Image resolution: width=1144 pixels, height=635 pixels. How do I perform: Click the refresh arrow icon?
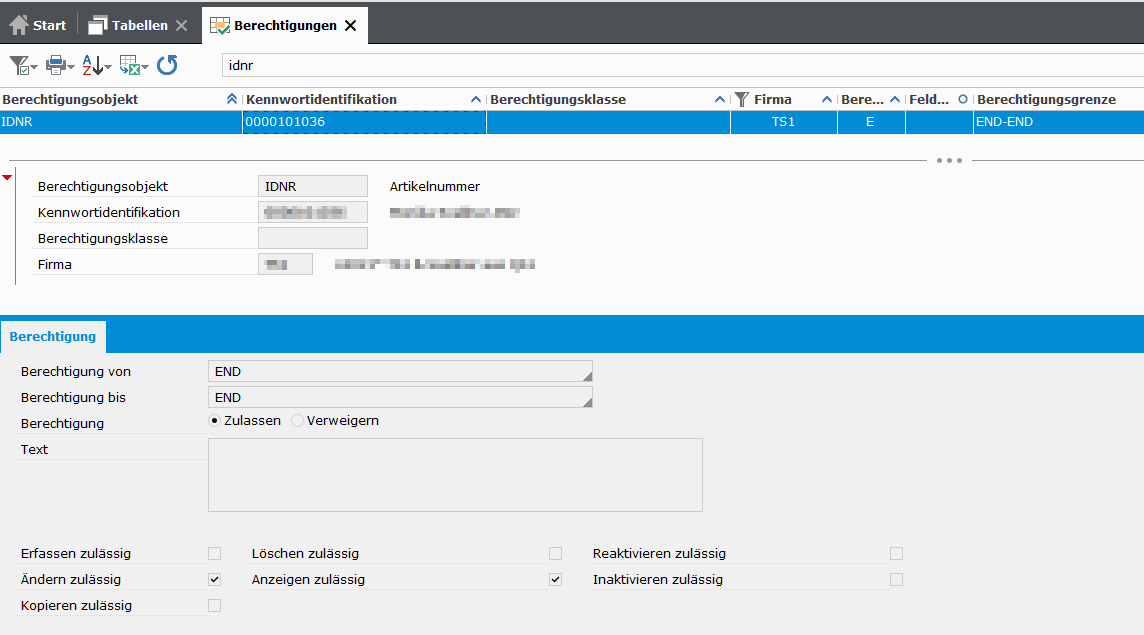click(x=167, y=66)
